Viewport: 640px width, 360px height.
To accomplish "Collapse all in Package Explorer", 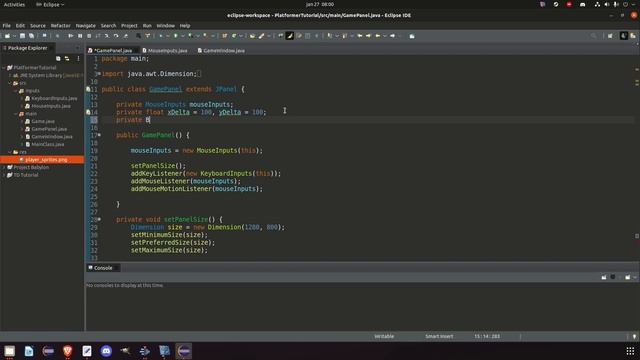I will click(58, 59).
